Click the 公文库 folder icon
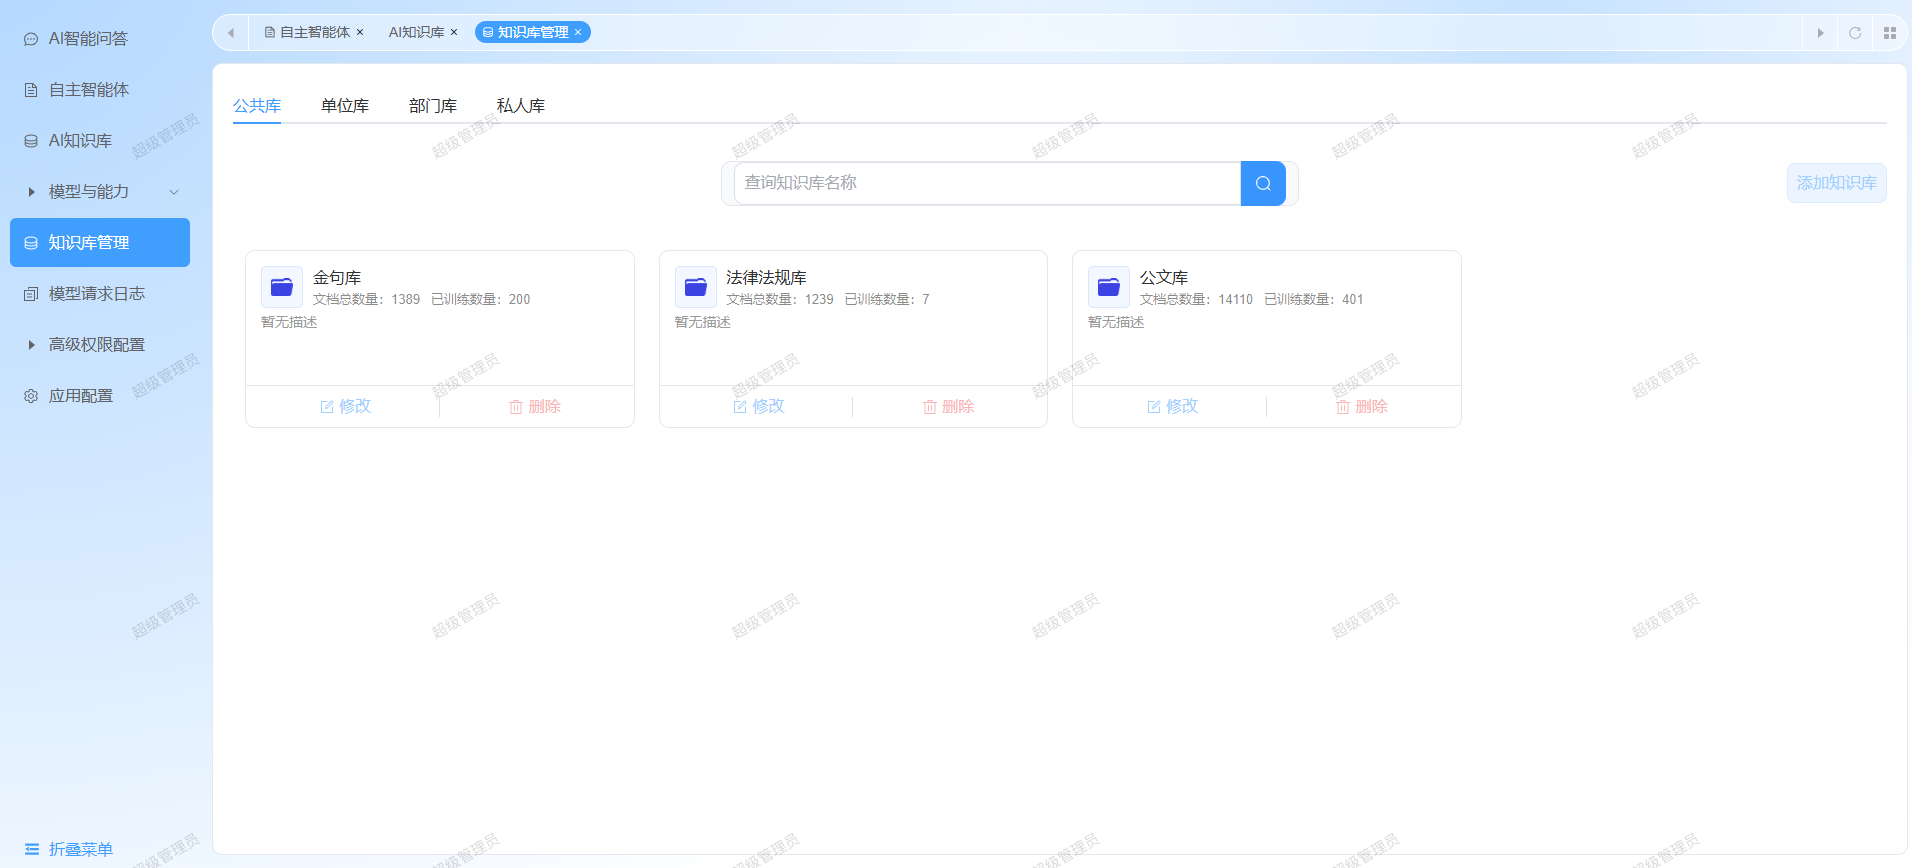The image size is (1912, 868). 1109,287
